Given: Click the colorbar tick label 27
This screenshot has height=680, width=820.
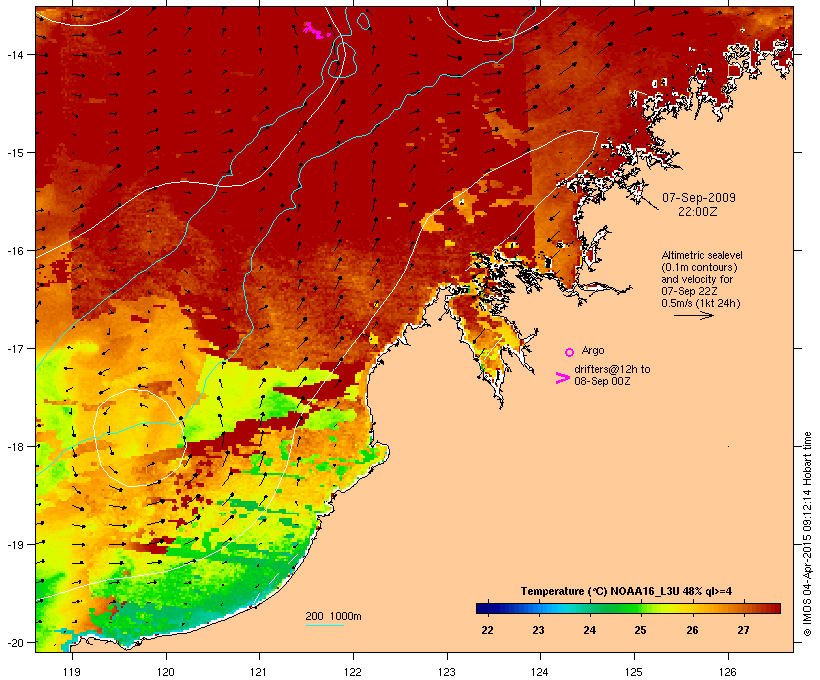Looking at the screenshot, I should (743, 630).
